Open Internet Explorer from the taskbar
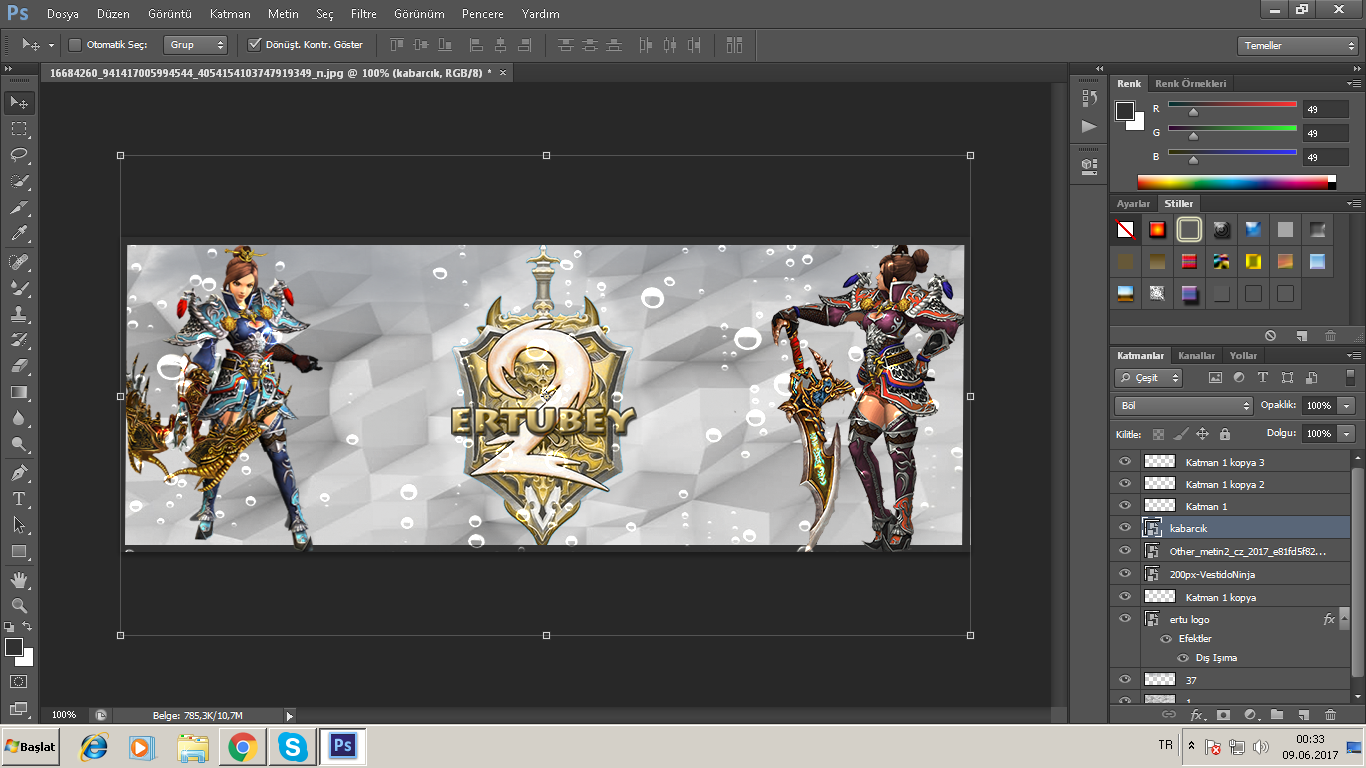The image size is (1366, 768). [x=95, y=747]
